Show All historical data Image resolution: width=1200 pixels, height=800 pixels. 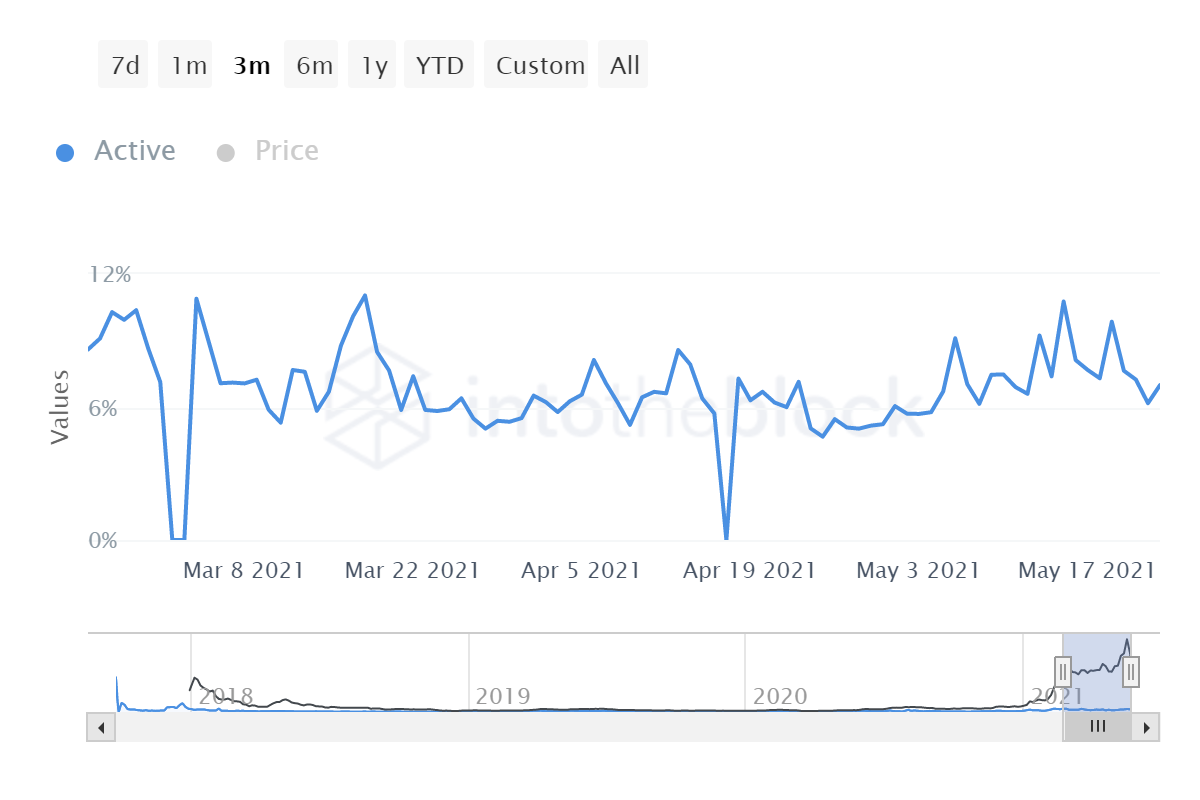pyautogui.click(x=623, y=65)
